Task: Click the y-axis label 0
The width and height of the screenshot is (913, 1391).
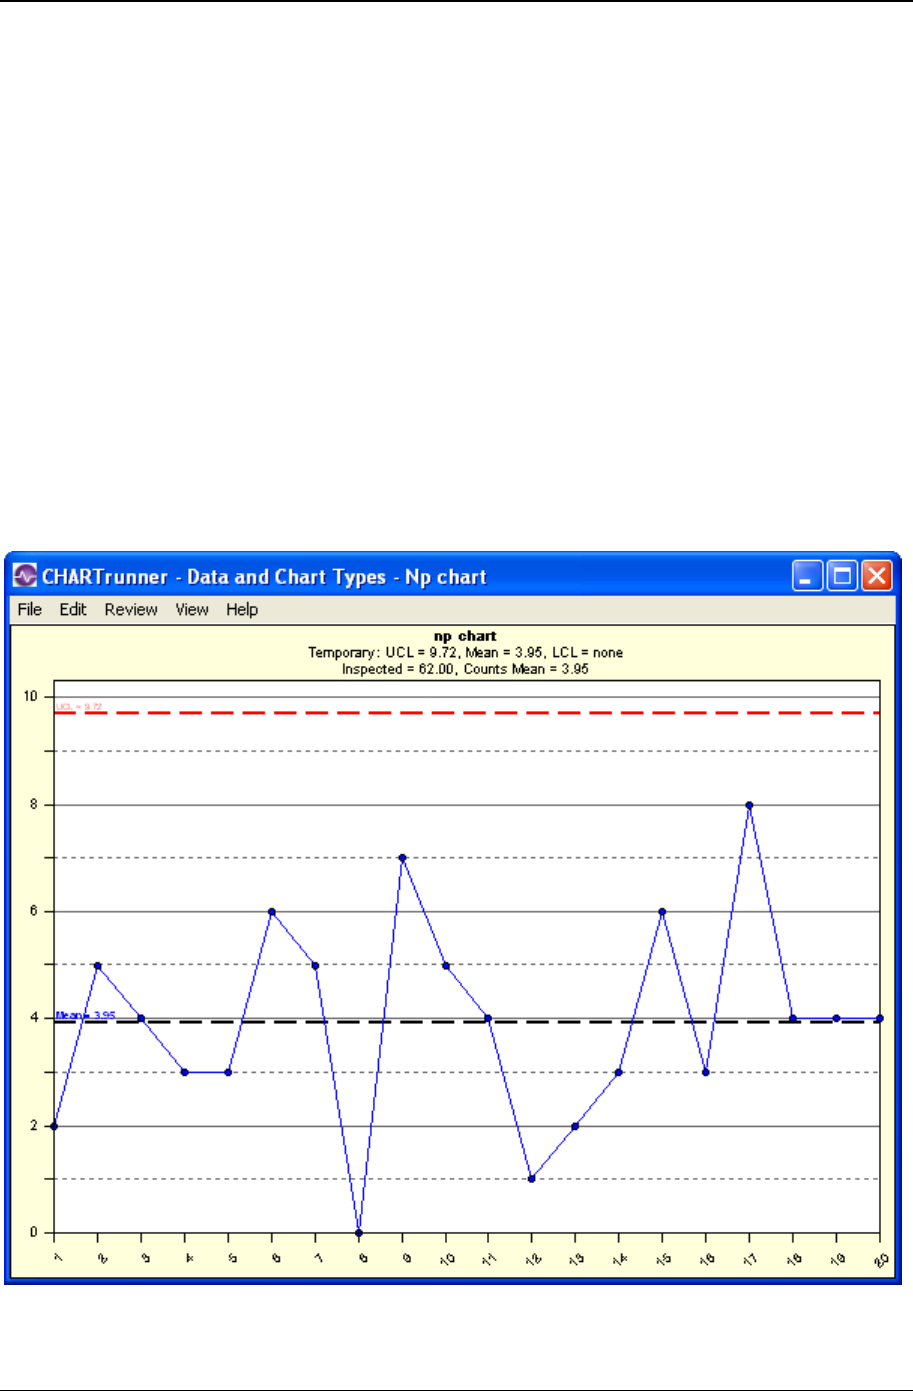Action: click(x=35, y=1232)
